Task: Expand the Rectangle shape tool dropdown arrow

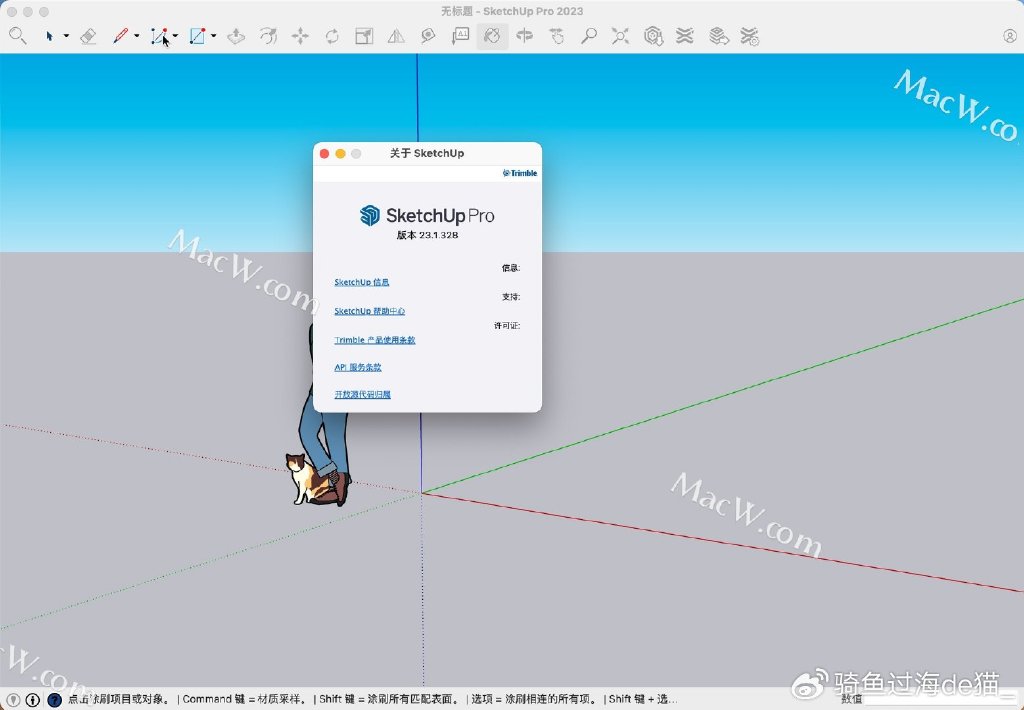Action: (x=214, y=36)
